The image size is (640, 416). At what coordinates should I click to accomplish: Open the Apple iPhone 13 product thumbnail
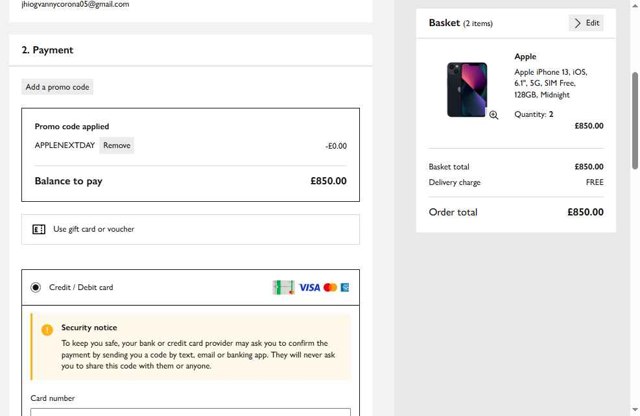[x=467, y=89]
